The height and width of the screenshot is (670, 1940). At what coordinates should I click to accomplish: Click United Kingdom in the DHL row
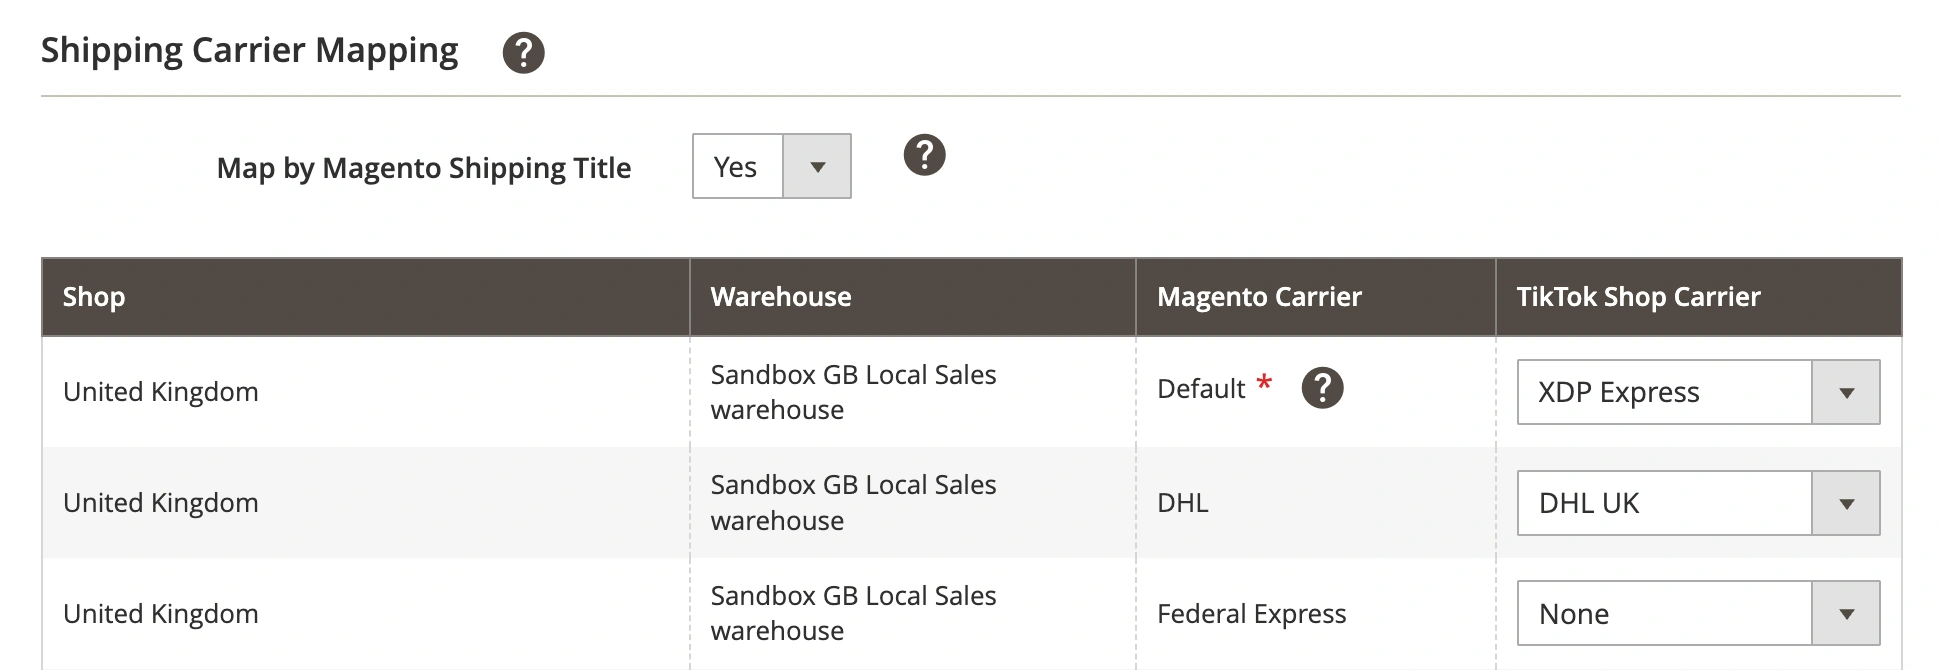(x=161, y=503)
